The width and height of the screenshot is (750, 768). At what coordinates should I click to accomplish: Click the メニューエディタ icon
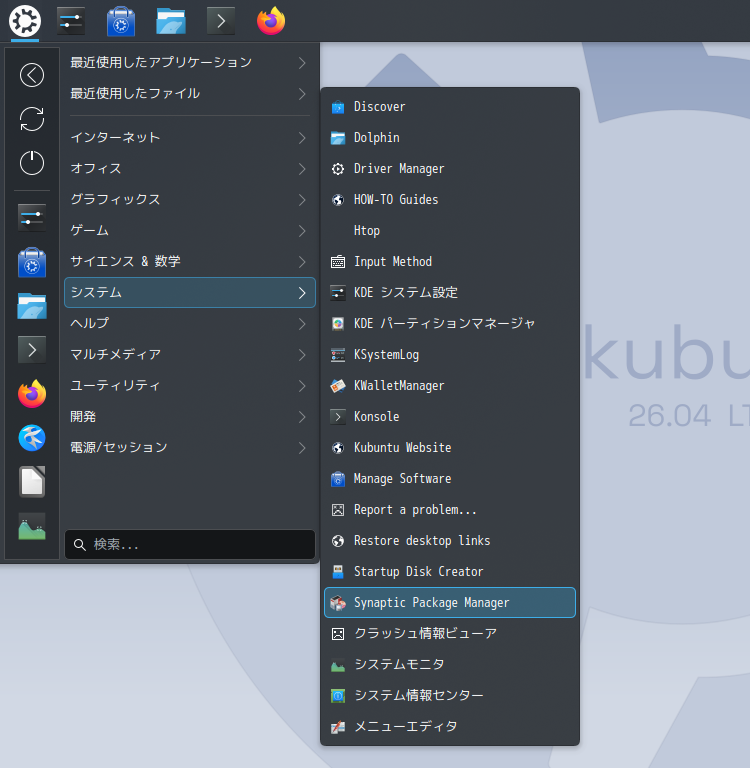tap(338, 726)
